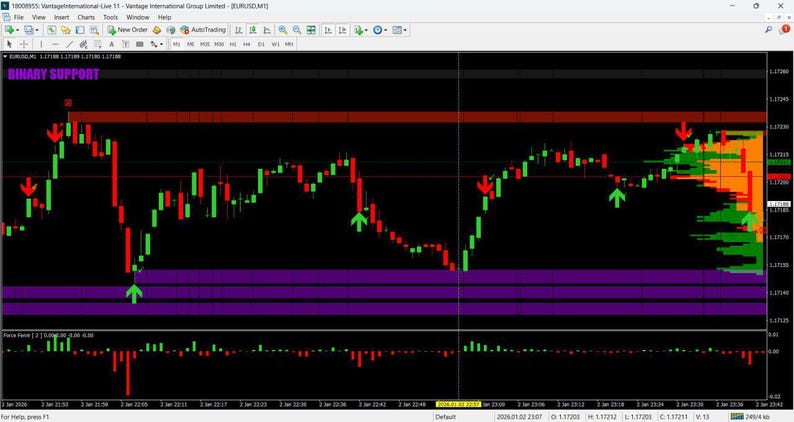Click the Default profile in status bar
794x422 pixels.
[x=446, y=417]
